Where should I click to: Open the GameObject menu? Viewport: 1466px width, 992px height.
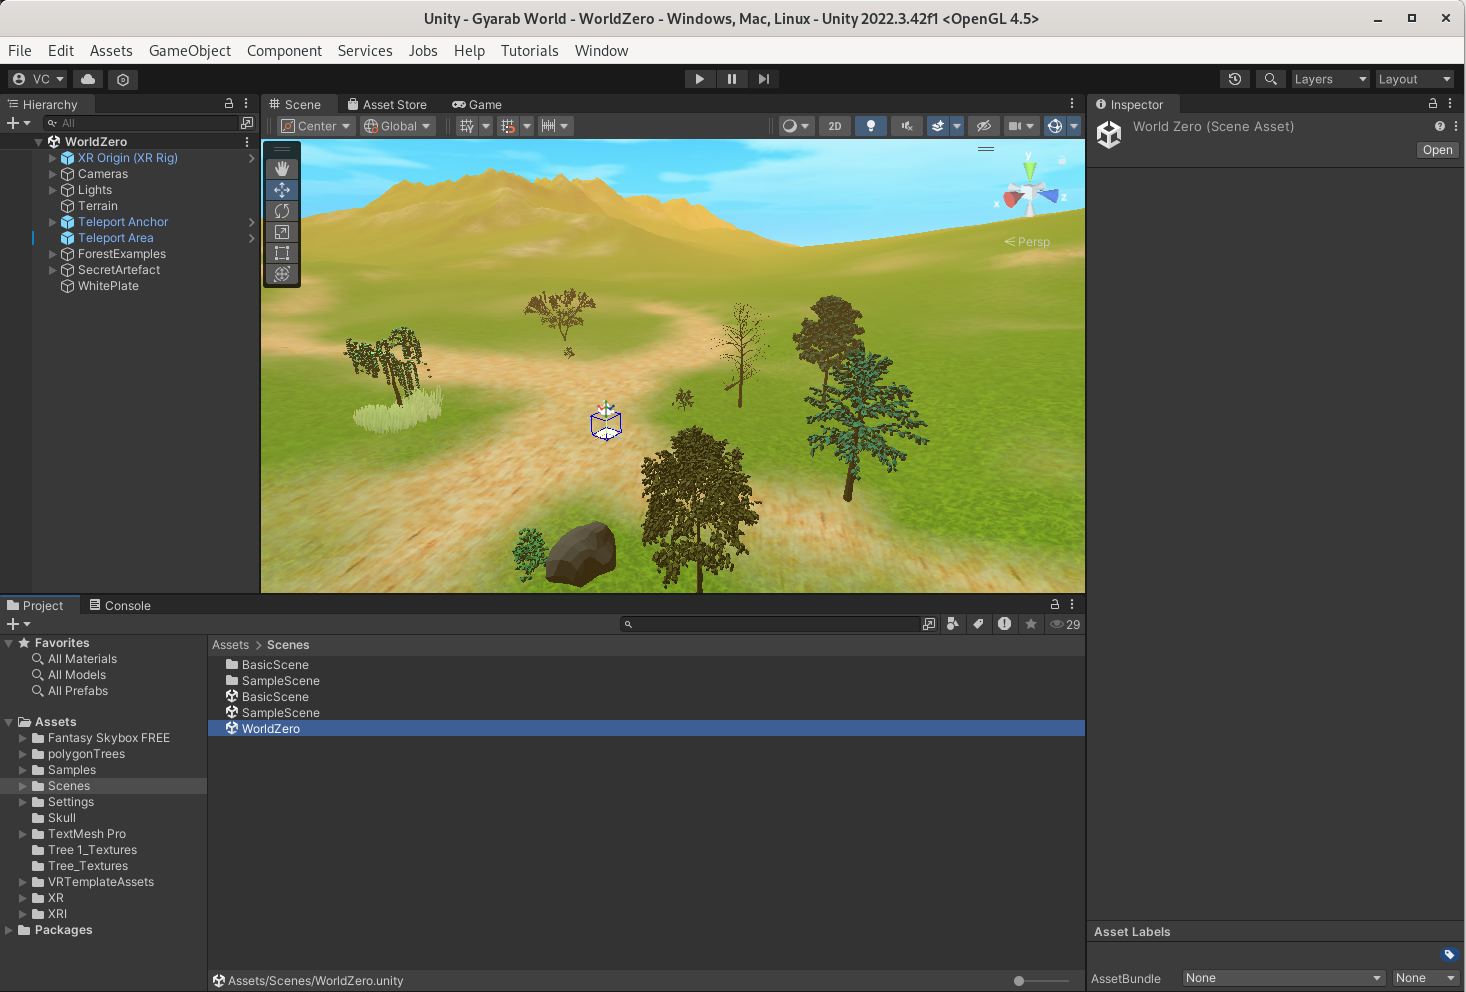(x=189, y=51)
